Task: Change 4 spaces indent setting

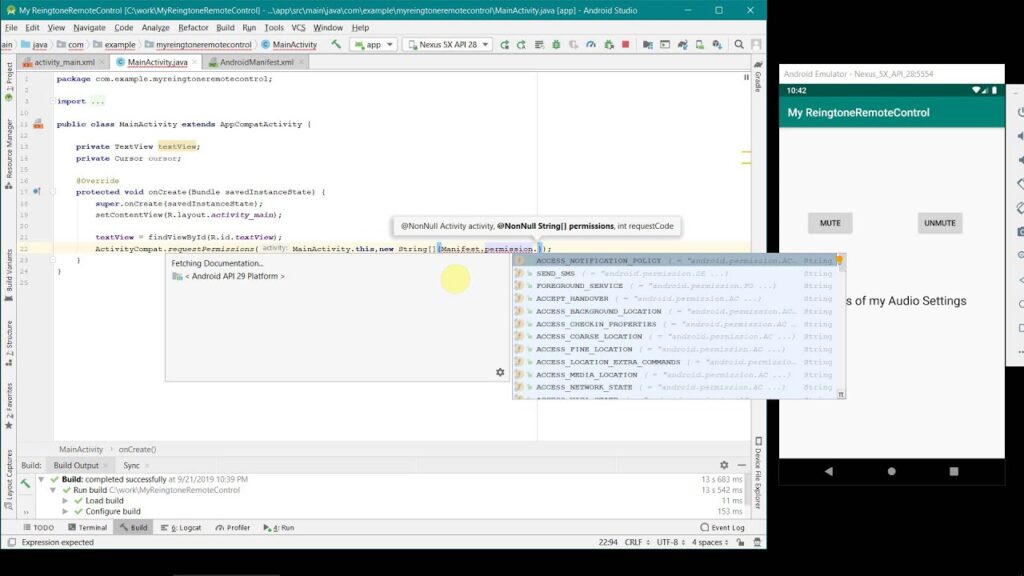Action: pyautogui.click(x=710, y=542)
